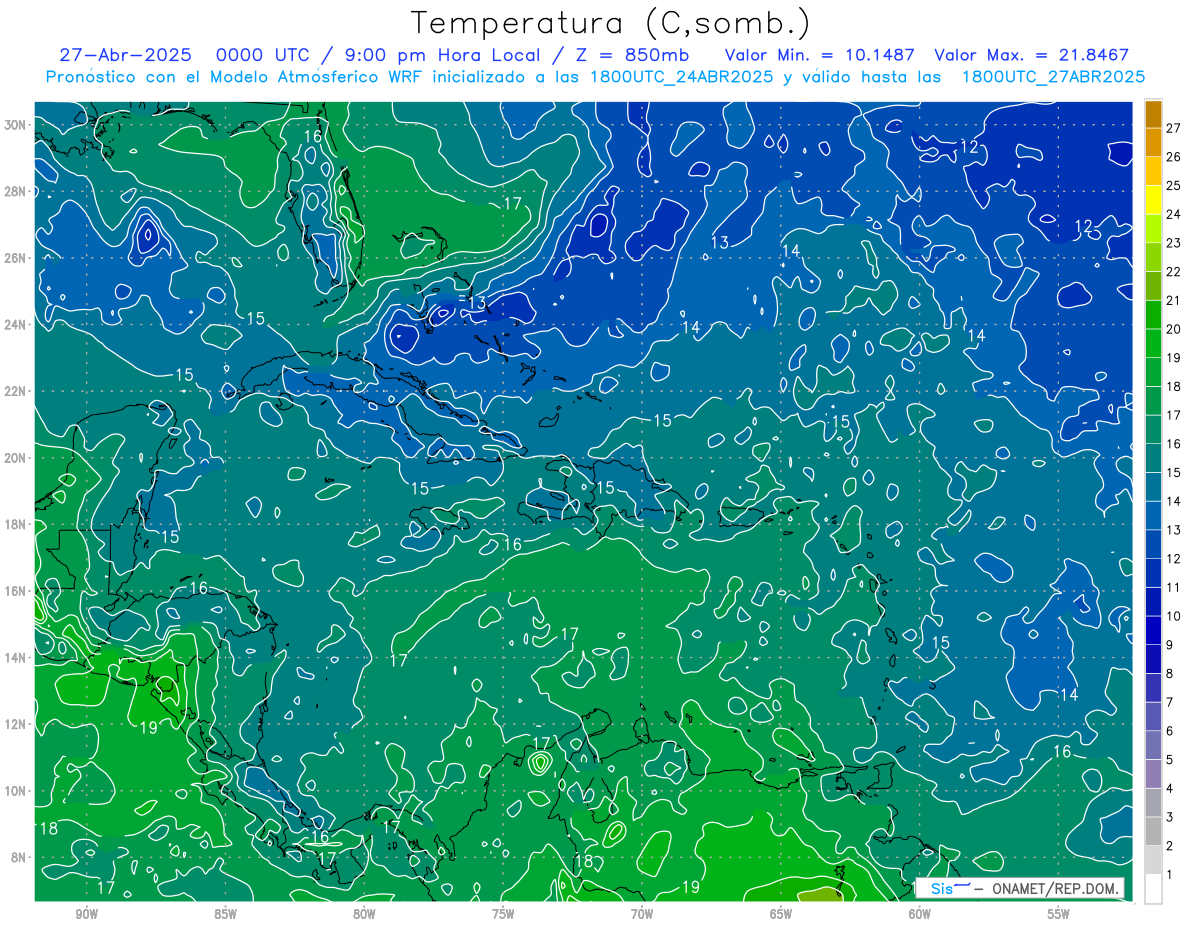The image size is (1200, 927).
Task: Click color scale tick label "8"
Action: tap(1170, 674)
